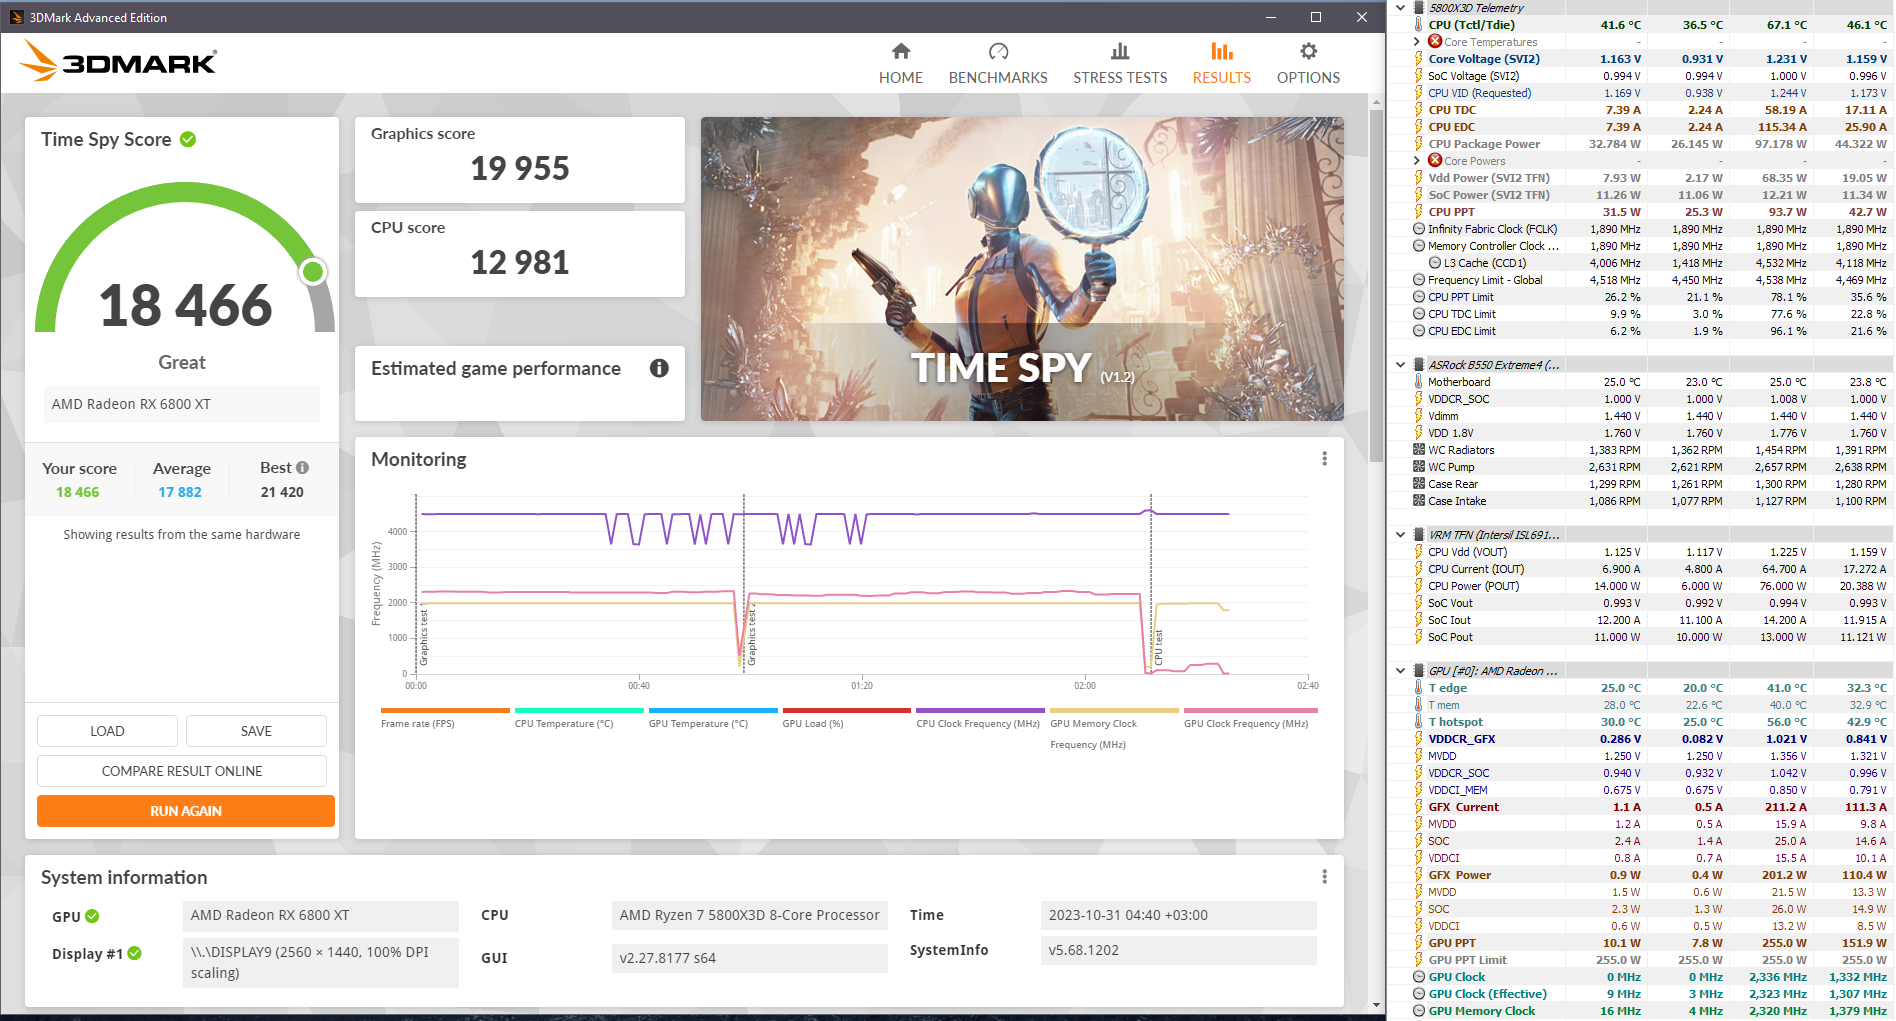Click the CPU score value 12 981

(520, 263)
